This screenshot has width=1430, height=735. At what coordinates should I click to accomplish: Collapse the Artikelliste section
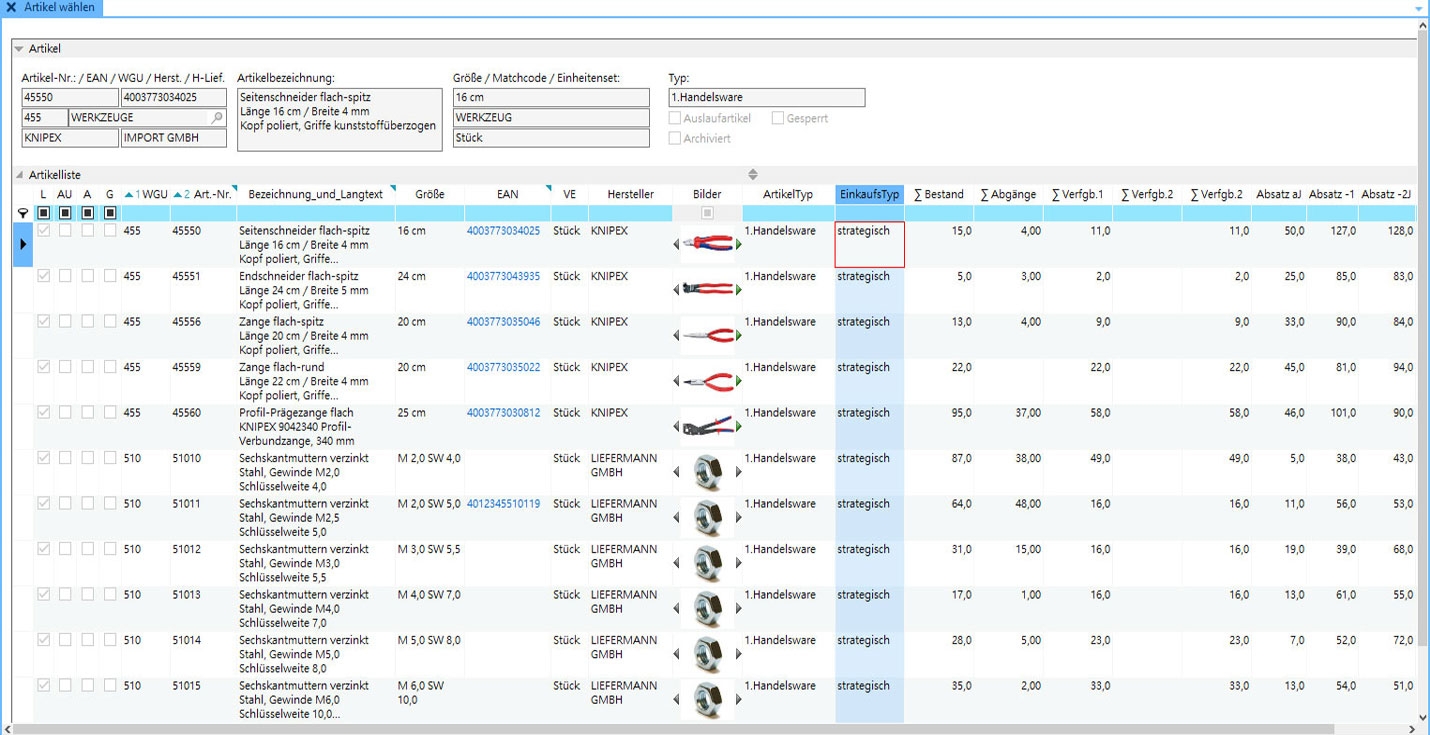[x=19, y=175]
